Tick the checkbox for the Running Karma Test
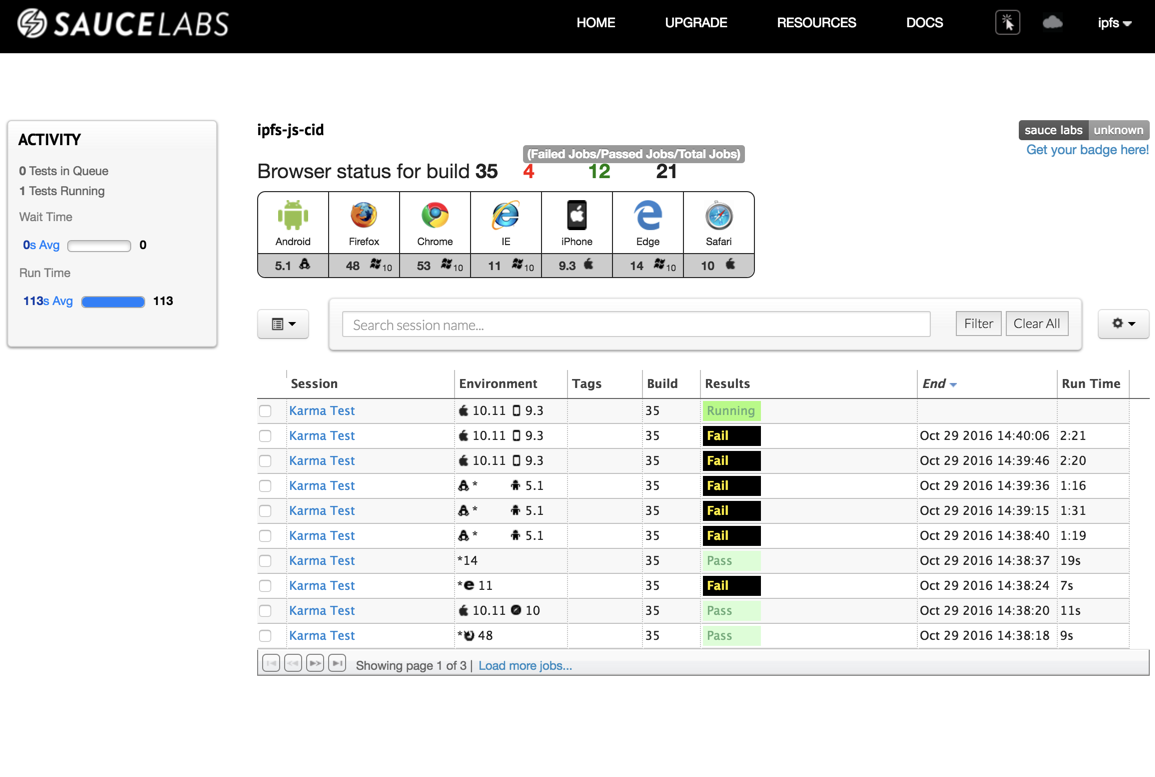Viewport: 1155px width, 777px height. click(265, 411)
